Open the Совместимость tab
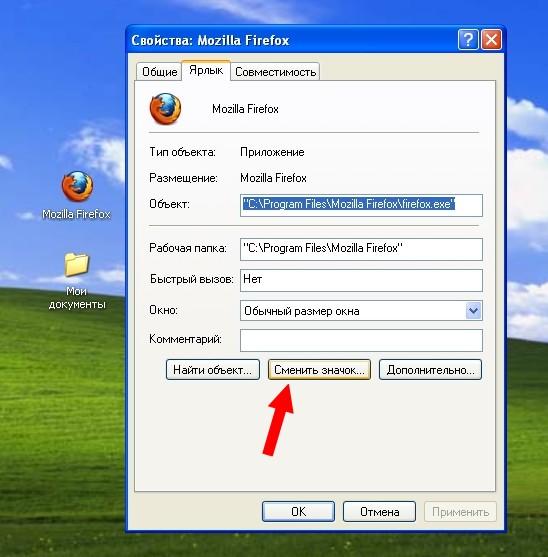 pos(275,72)
